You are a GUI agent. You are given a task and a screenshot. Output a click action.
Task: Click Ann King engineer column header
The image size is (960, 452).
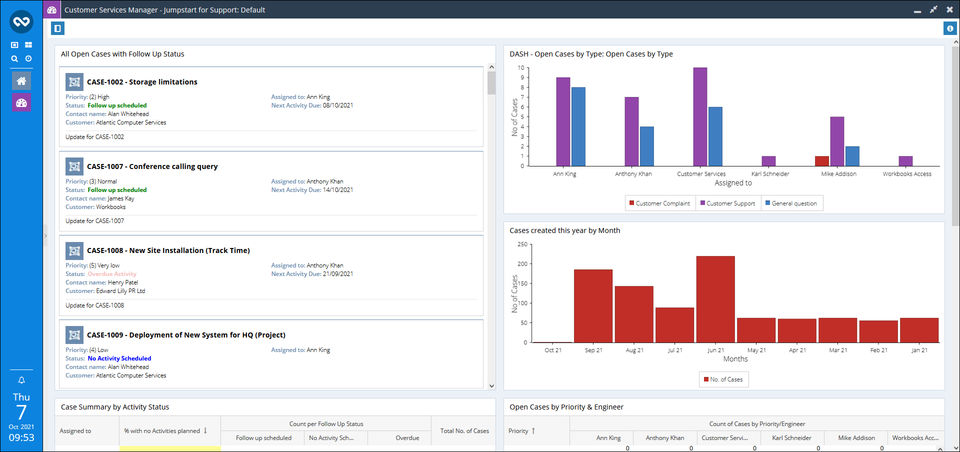[601, 439]
